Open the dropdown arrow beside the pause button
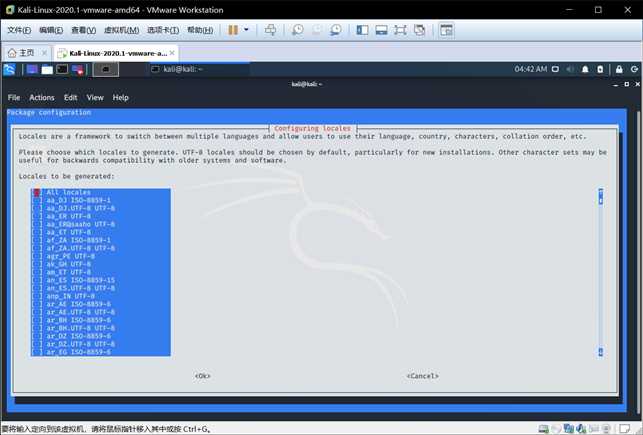Viewport: 643px width, 435px height. pos(246,30)
